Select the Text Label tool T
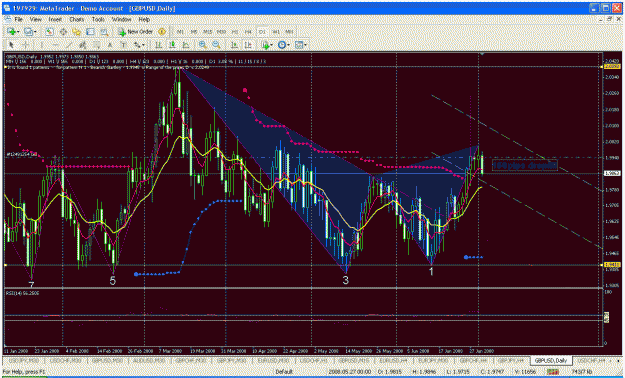625x378 pixels. pyautogui.click(x=124, y=45)
